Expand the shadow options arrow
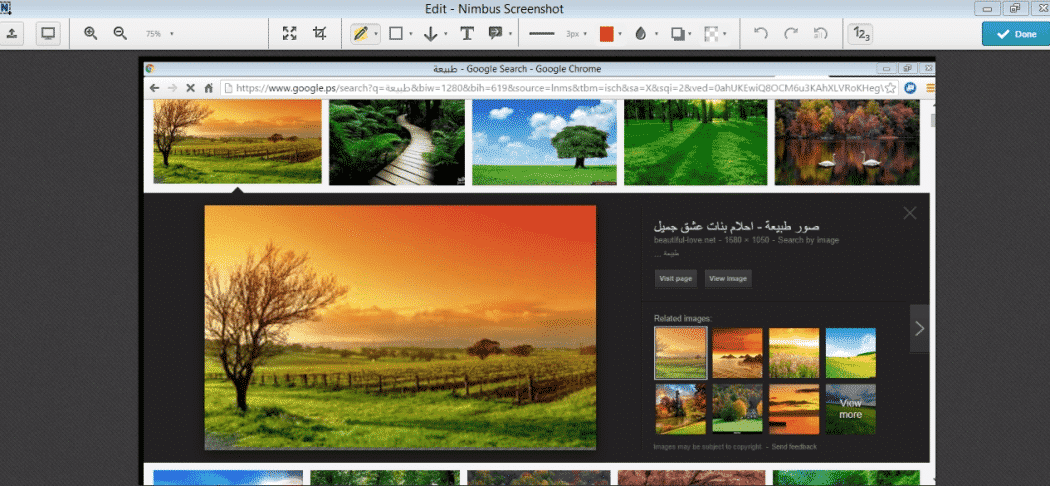Viewport: 1050px width, 486px height. click(690, 34)
